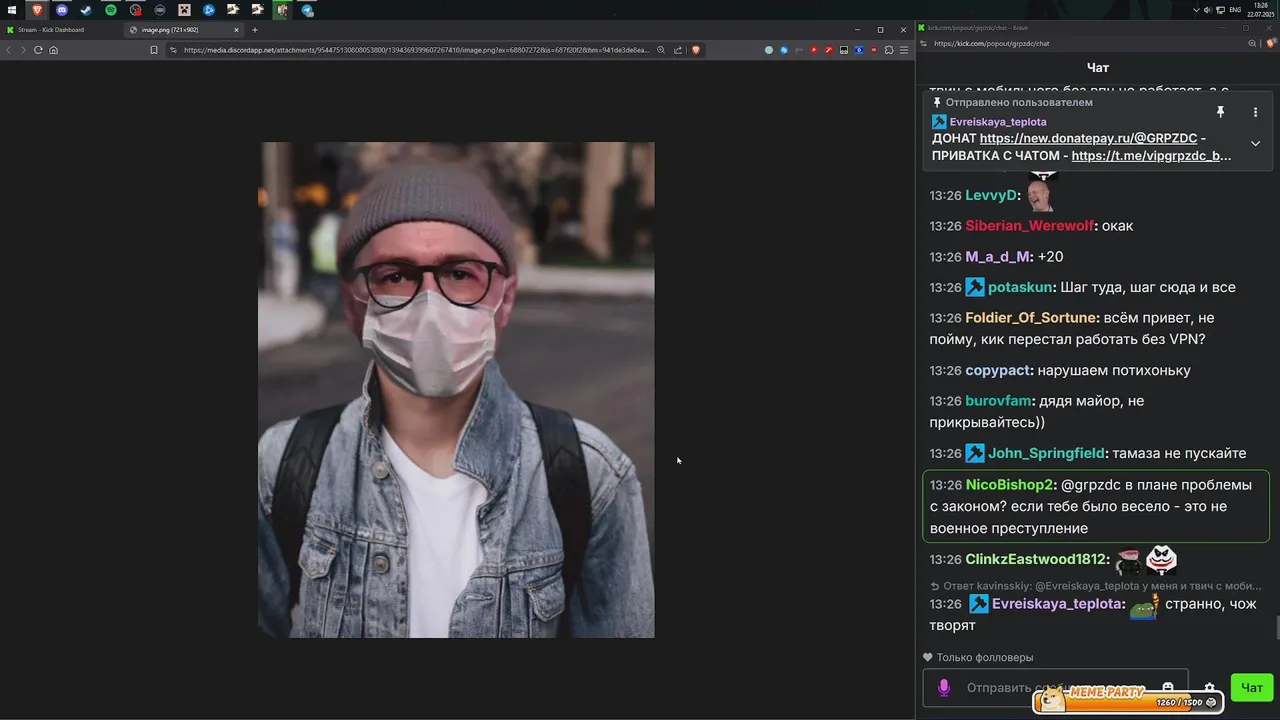Go forward in the browser

coord(22,50)
